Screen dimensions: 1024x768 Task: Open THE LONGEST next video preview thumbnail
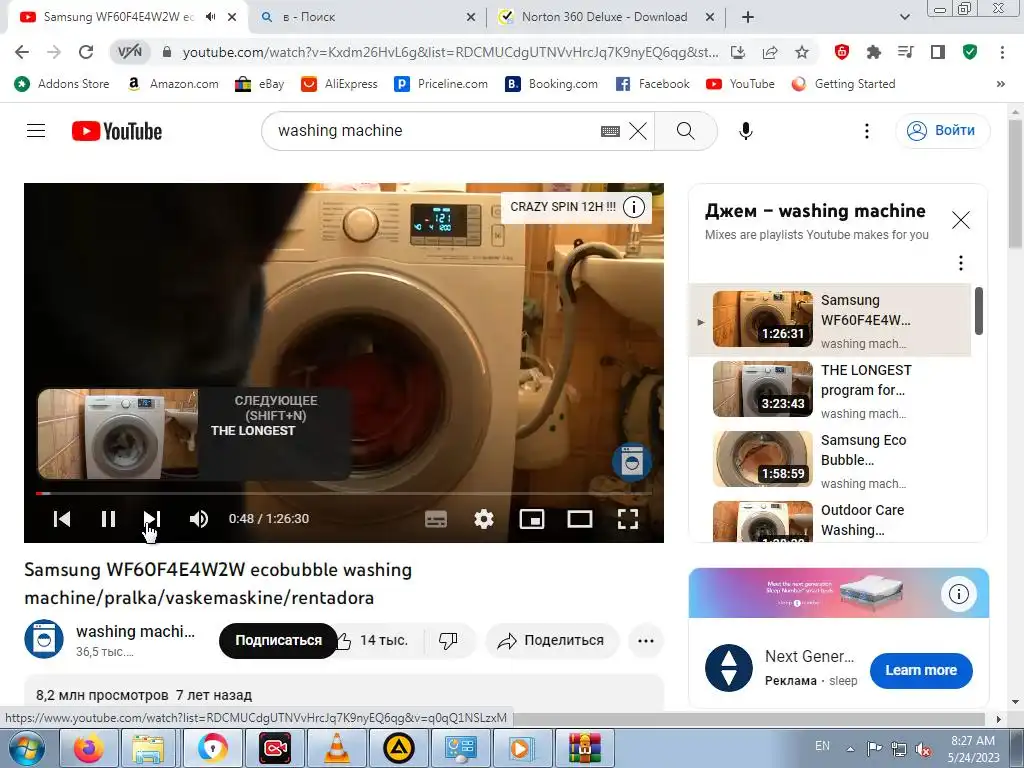[x=118, y=434]
